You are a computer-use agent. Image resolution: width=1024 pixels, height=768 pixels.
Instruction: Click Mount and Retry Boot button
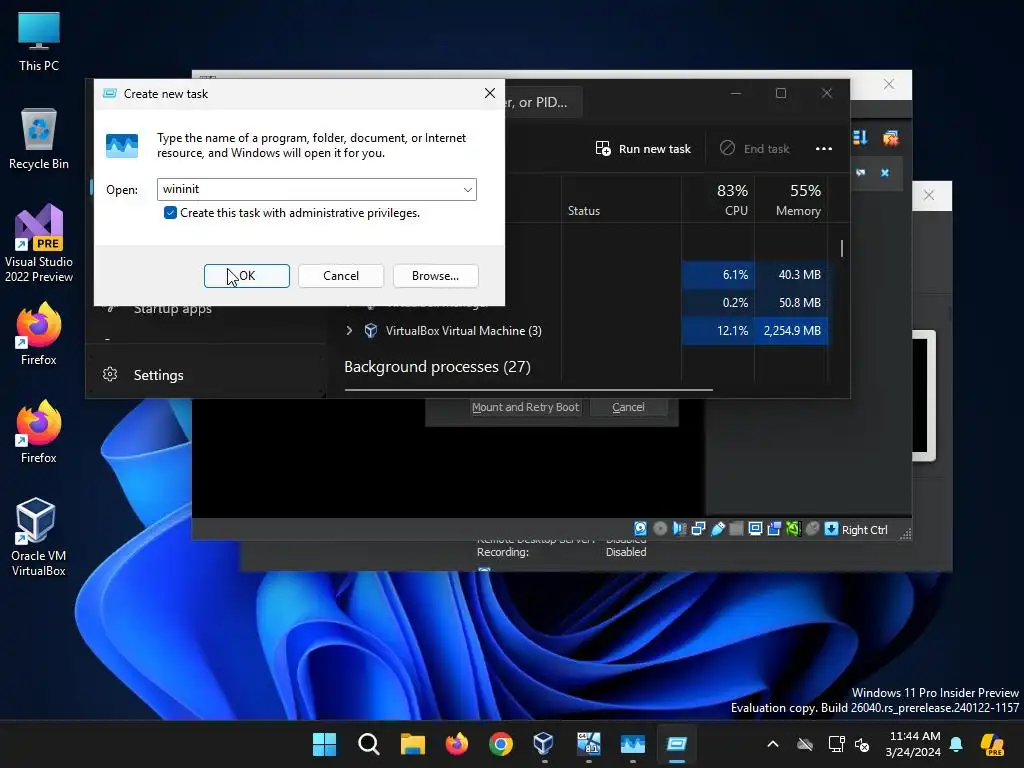(x=526, y=407)
